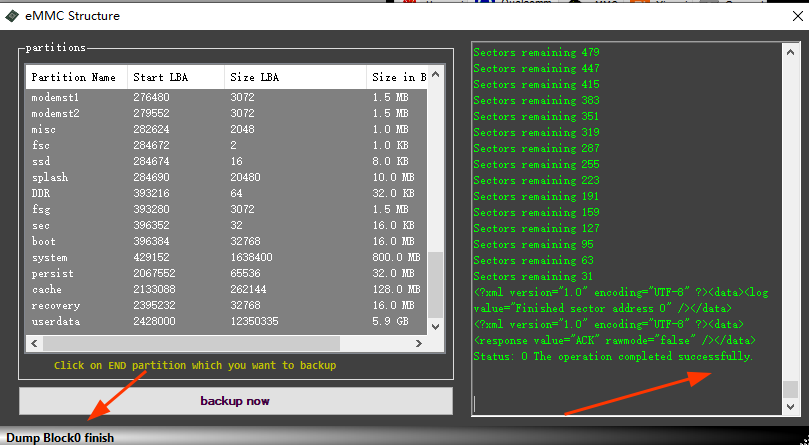The height and width of the screenshot is (445, 809).
Task: Click Start LBA value 429152
Action: [151, 257]
